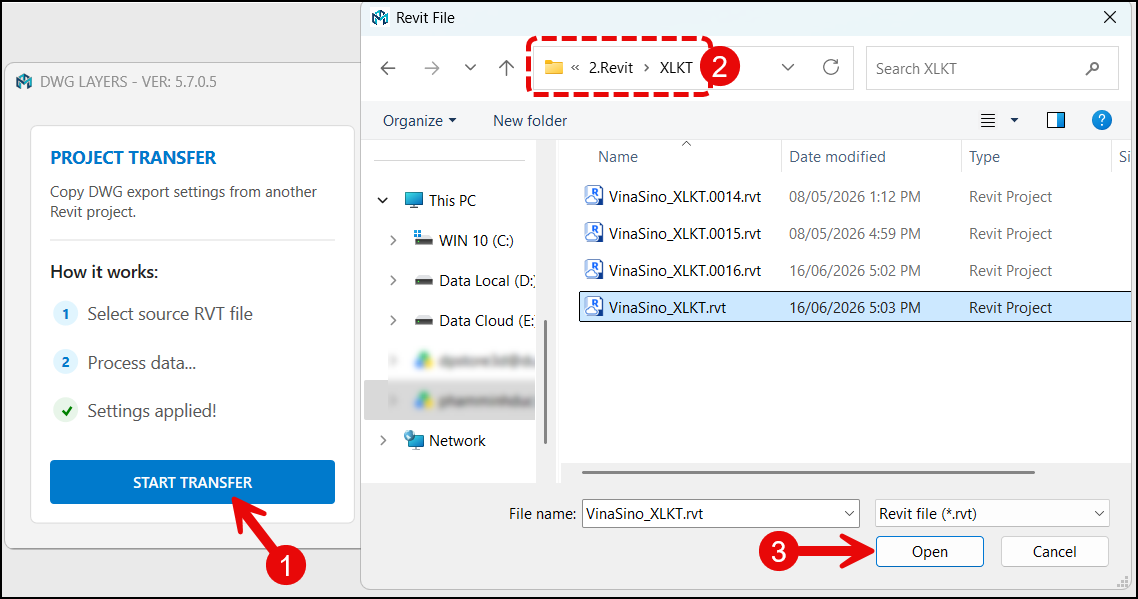Viewport: 1138px width, 599px height.
Task: Click Revit File dialog title icon
Action: 380,17
